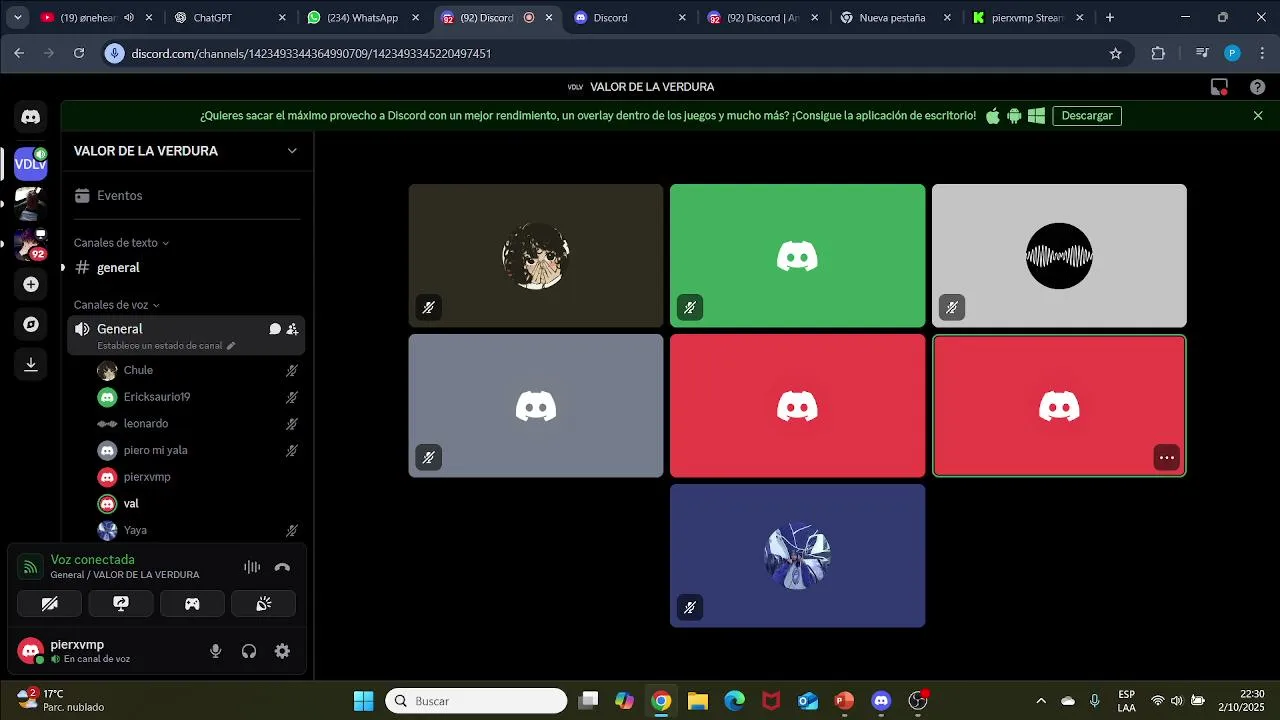Open the pop-out inbox icon top right

coord(1219,87)
